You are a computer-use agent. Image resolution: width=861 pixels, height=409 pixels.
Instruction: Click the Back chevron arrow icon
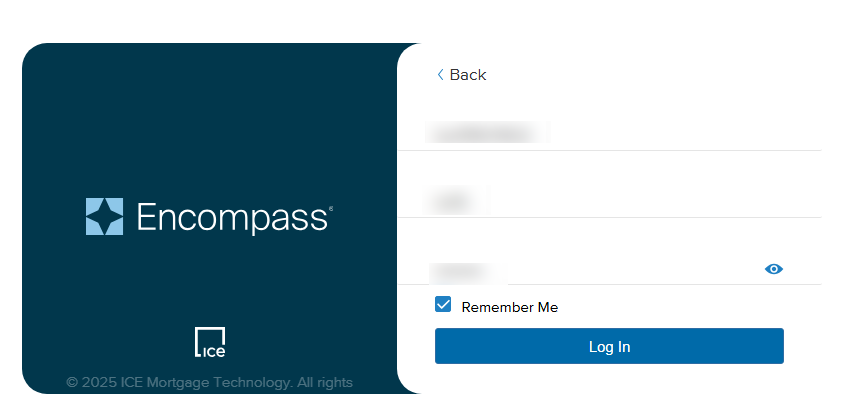440,75
